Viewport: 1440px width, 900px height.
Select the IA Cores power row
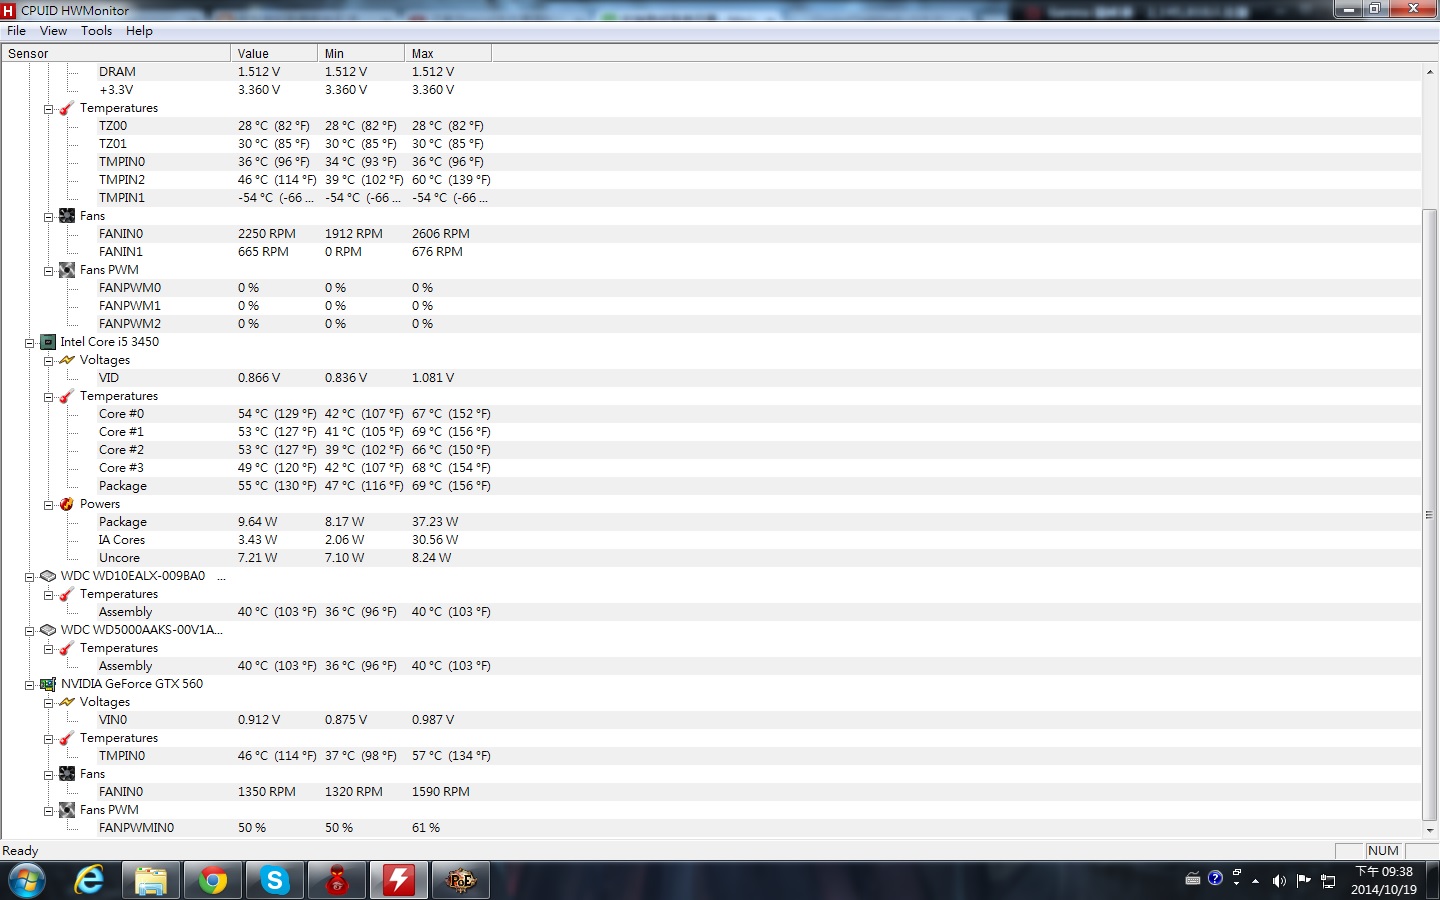pyautogui.click(x=711, y=540)
